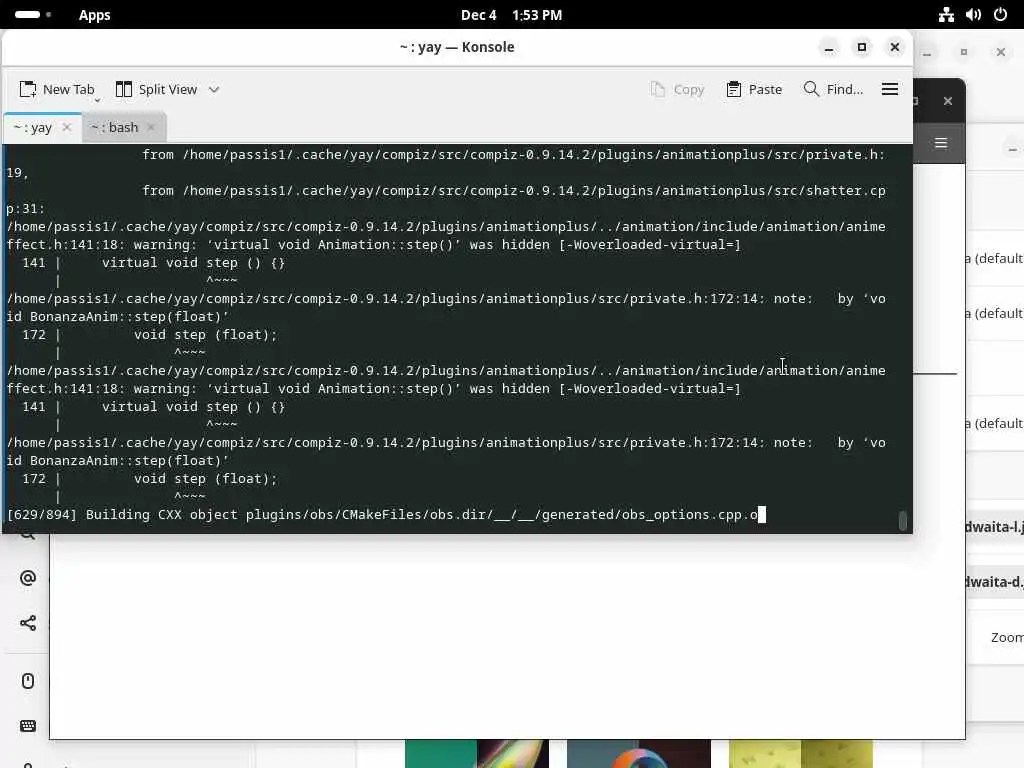This screenshot has width=1024, height=768.
Task: Expand the Split View chevron
Action: pos(214,89)
